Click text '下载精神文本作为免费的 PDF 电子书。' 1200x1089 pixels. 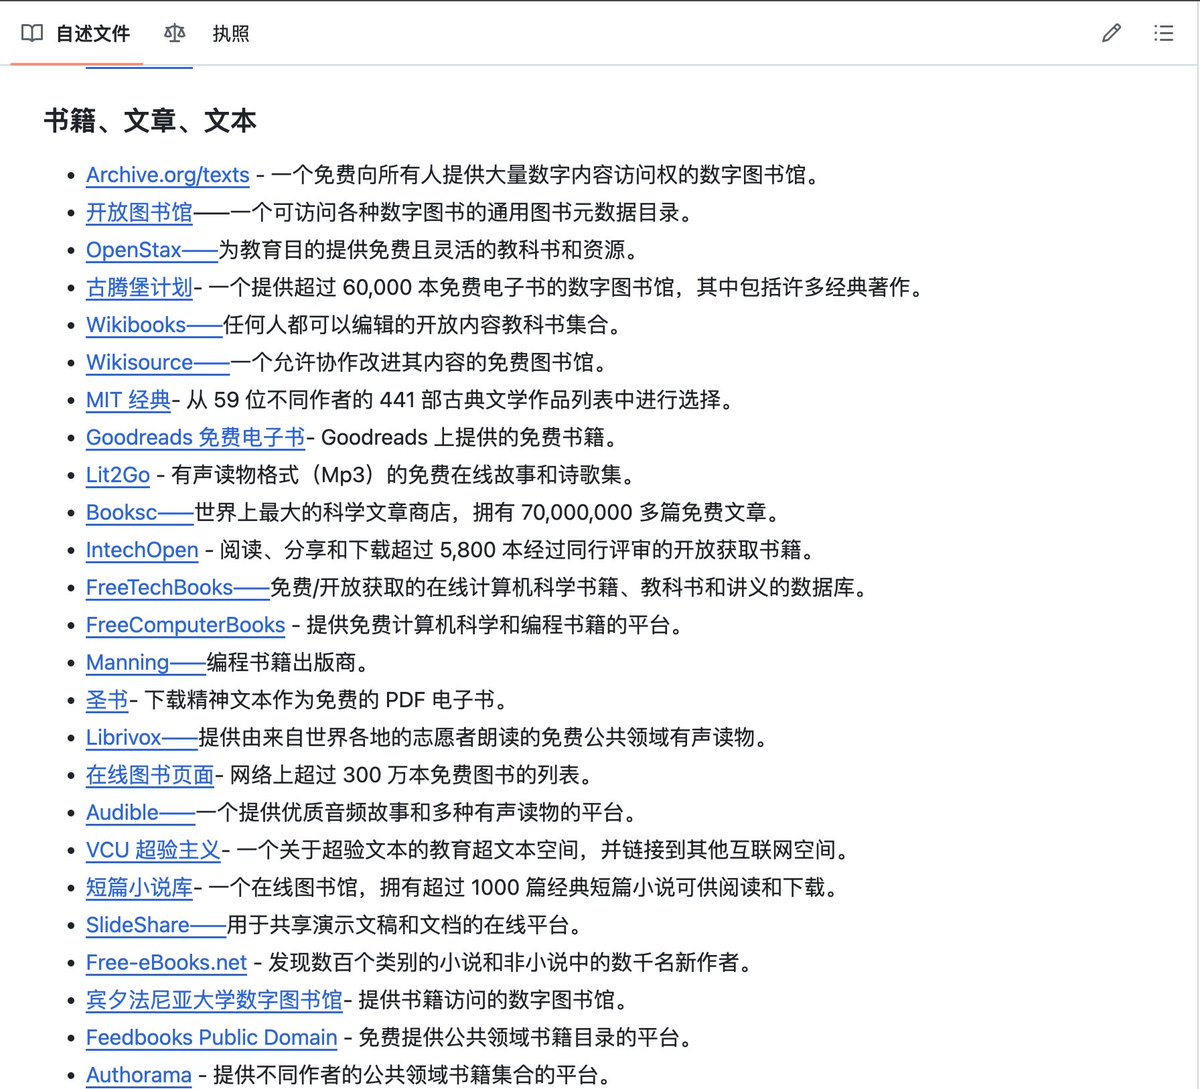pos(328,700)
